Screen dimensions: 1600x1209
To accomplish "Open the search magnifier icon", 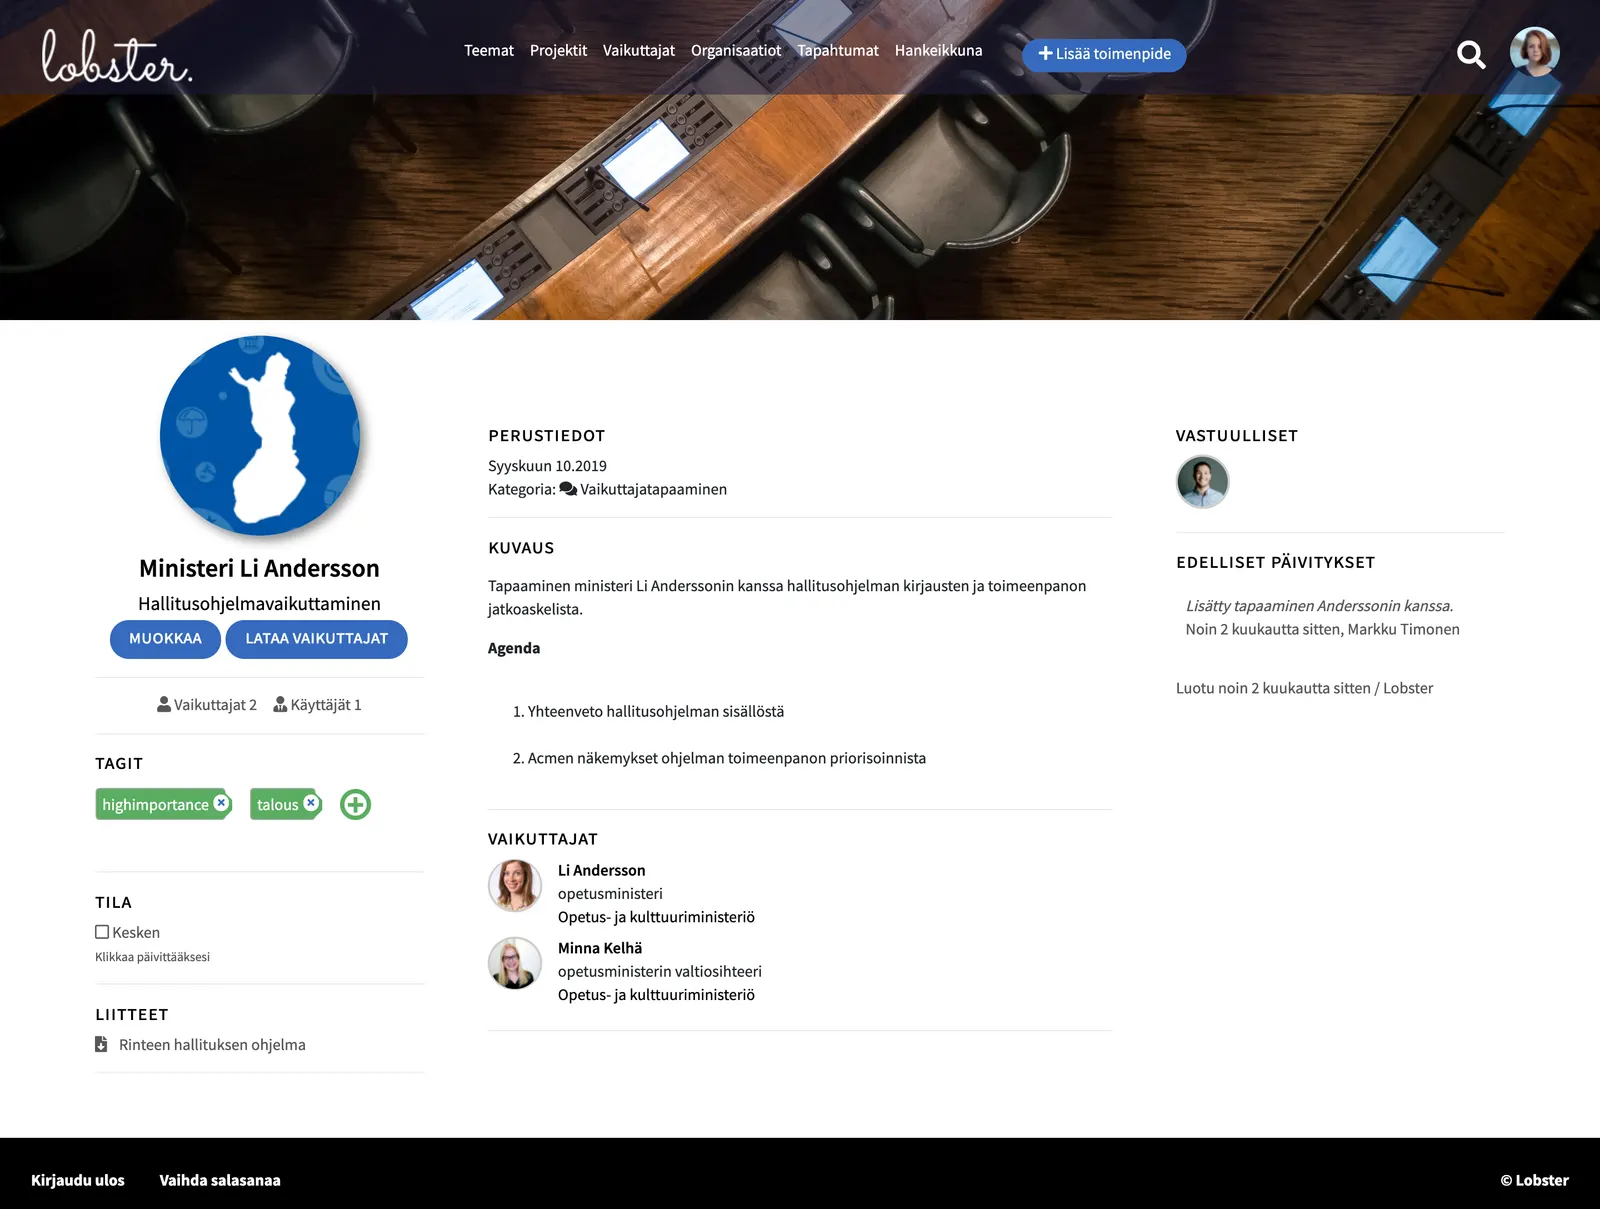I will [1470, 54].
